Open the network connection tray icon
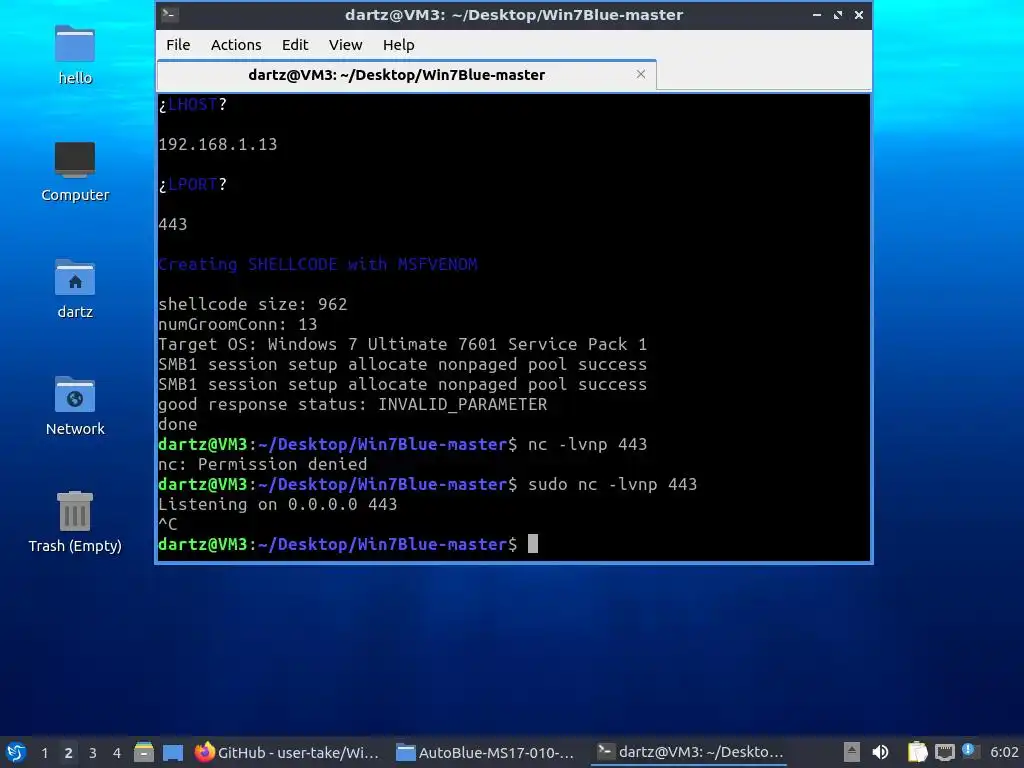 (944, 753)
